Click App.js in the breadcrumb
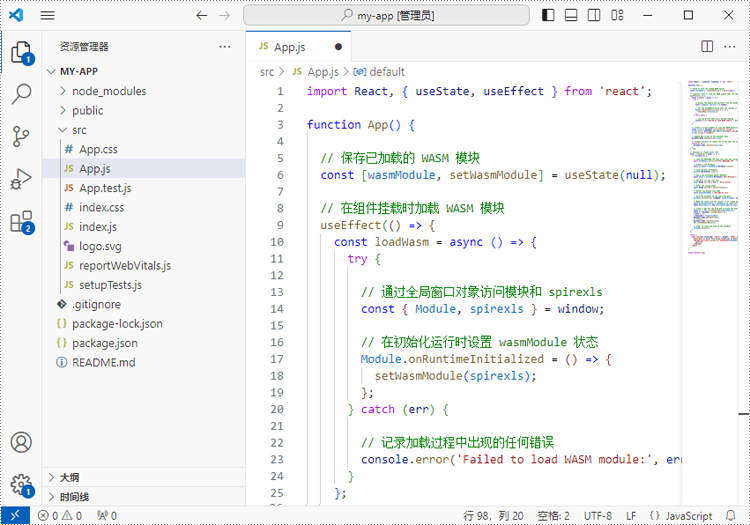 click(323, 72)
